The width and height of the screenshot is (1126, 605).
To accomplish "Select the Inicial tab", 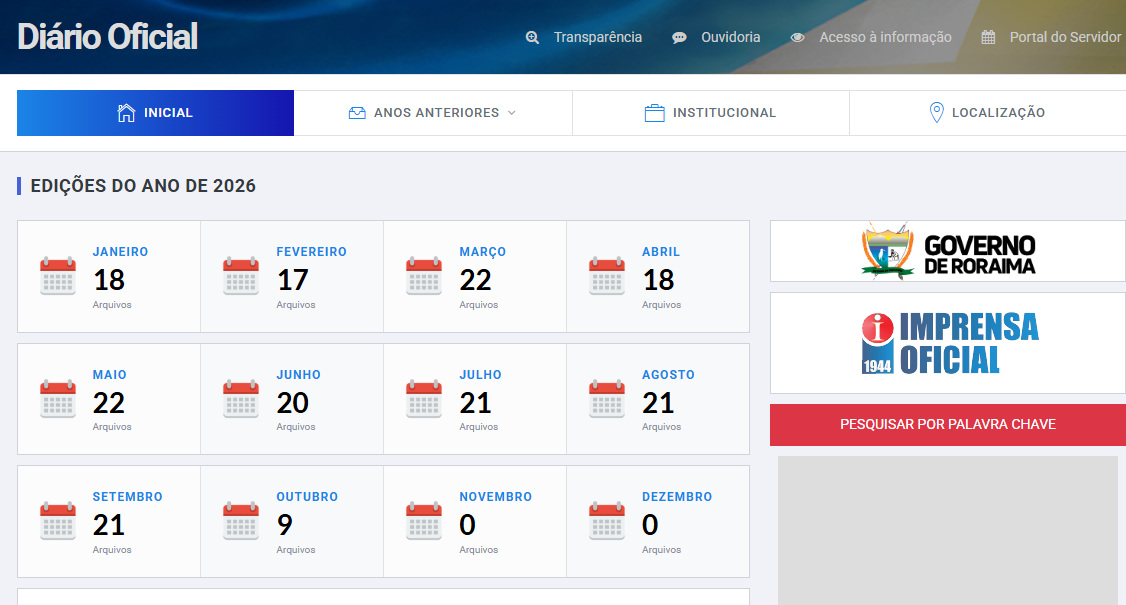I will 155,113.
